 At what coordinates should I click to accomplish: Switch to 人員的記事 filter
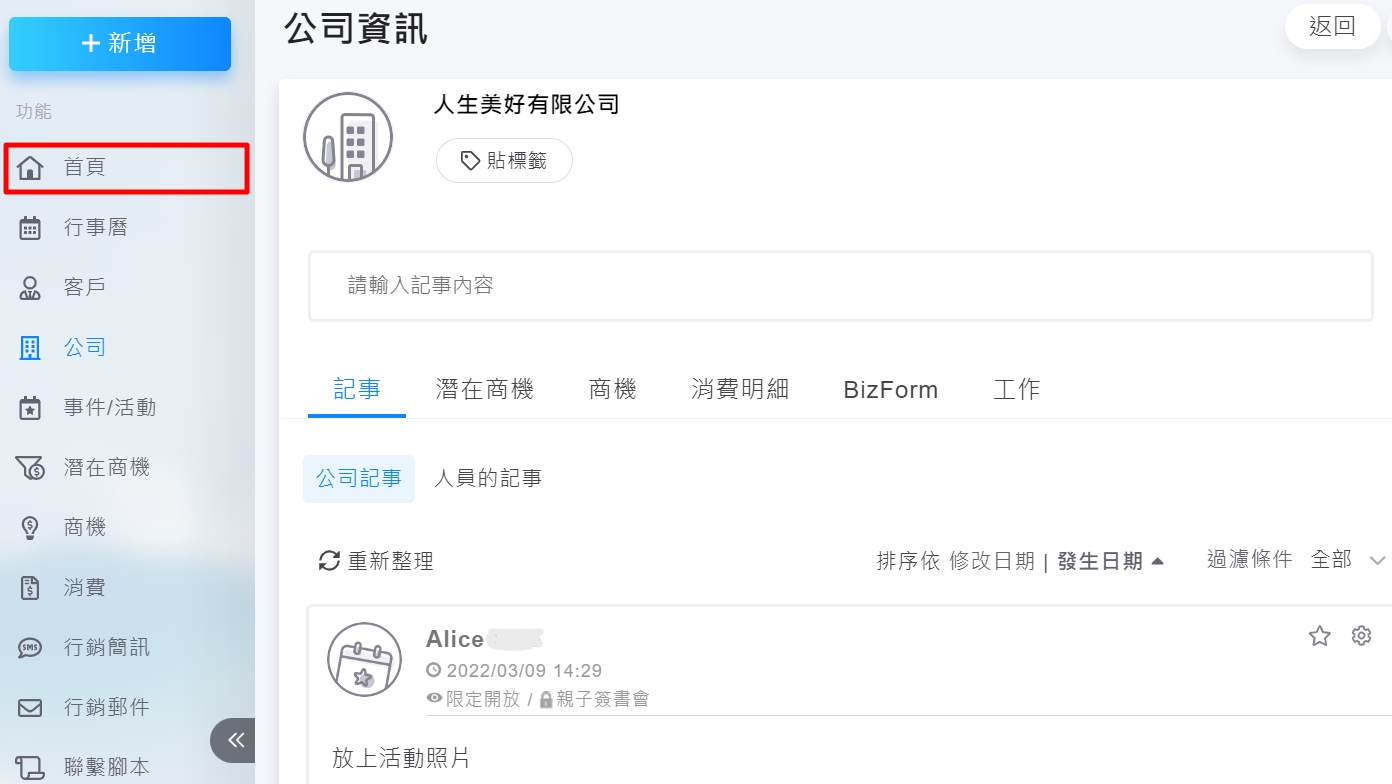488,479
